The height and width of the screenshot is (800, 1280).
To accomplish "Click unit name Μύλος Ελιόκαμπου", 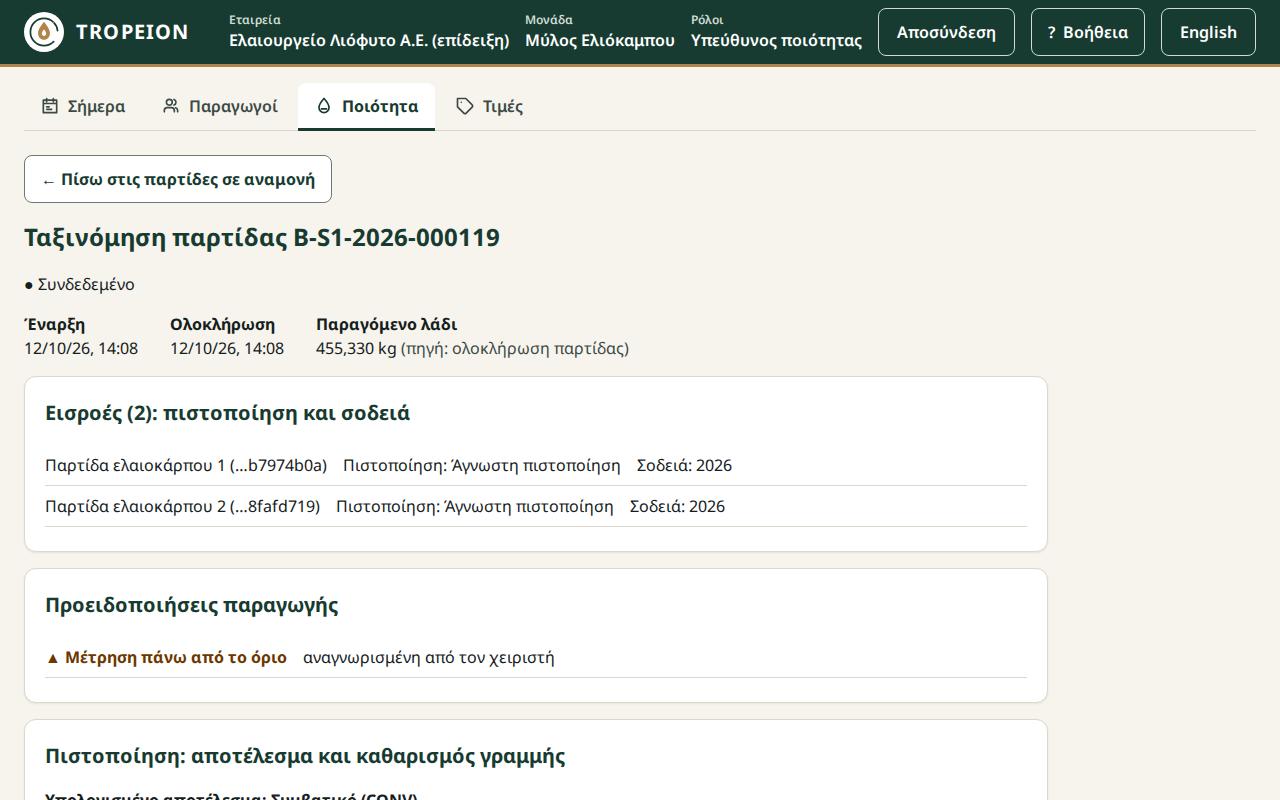I will coord(600,41).
